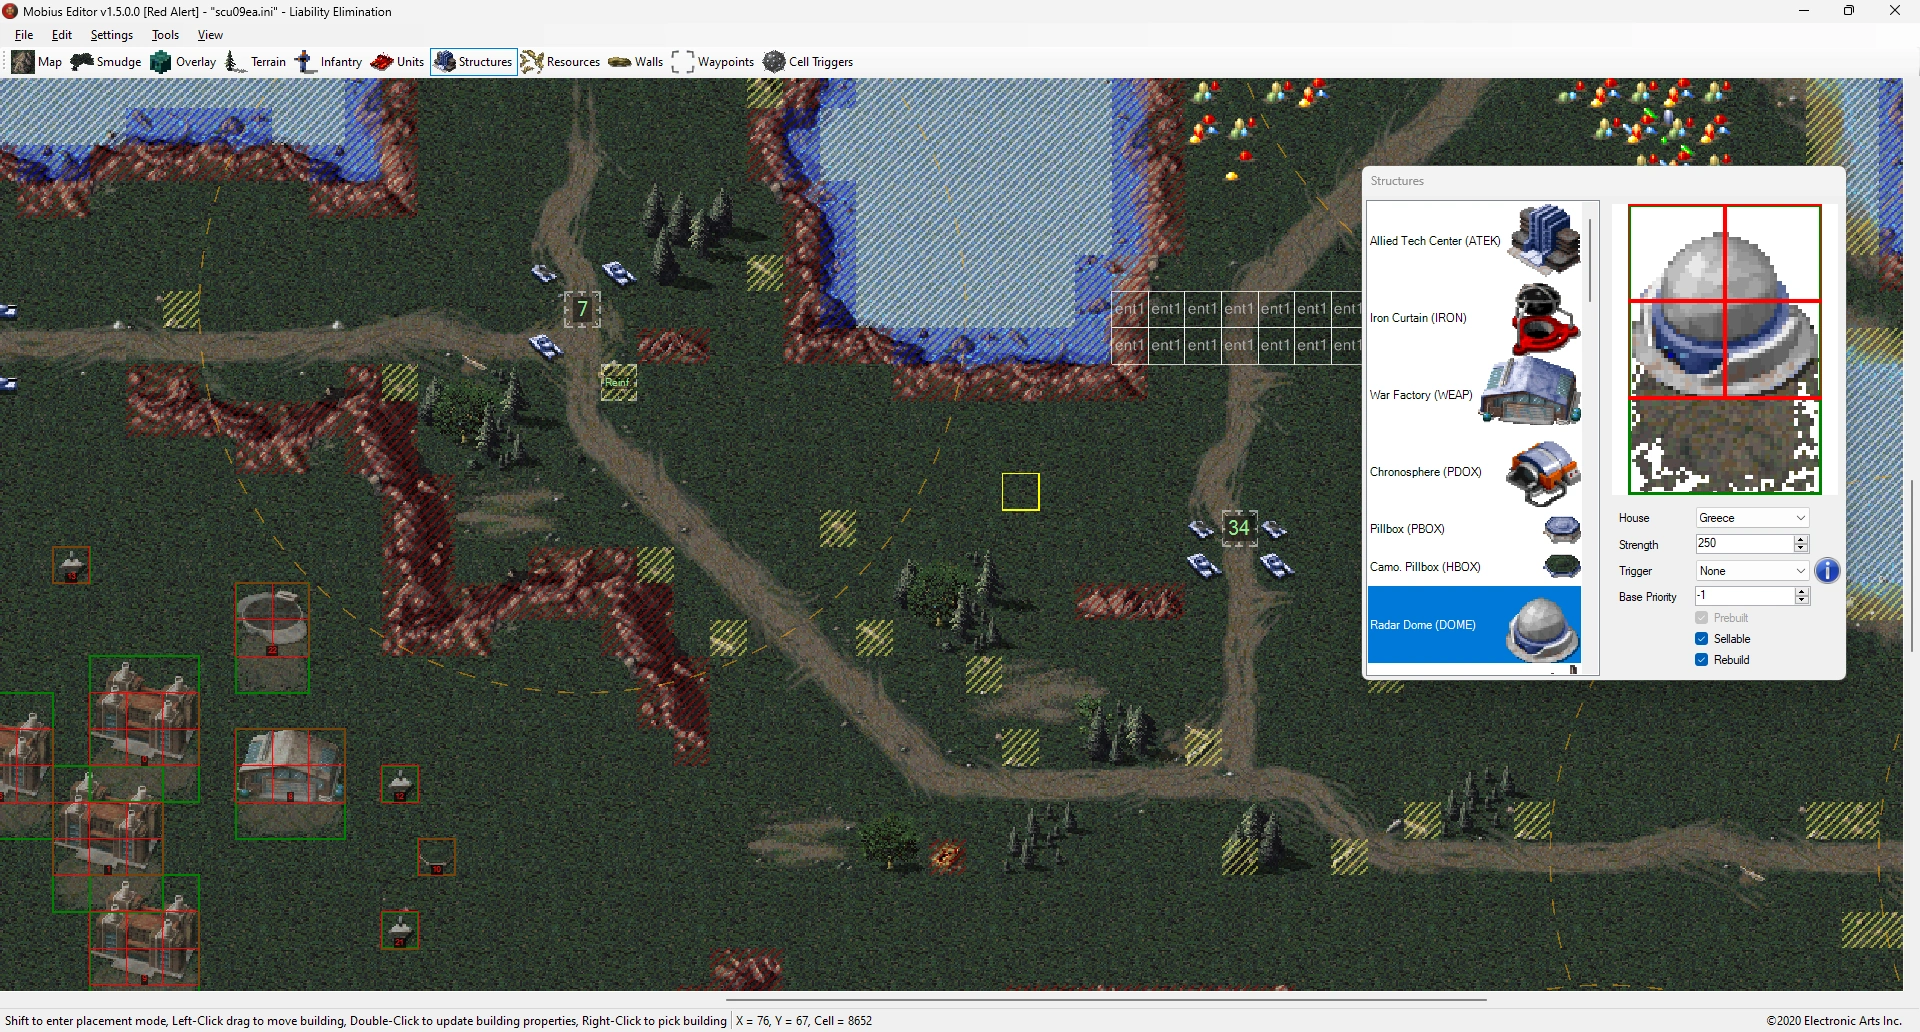1920x1032 pixels.
Task: Pick the Chronosphere (PDOX) structure
Action: click(1475, 472)
